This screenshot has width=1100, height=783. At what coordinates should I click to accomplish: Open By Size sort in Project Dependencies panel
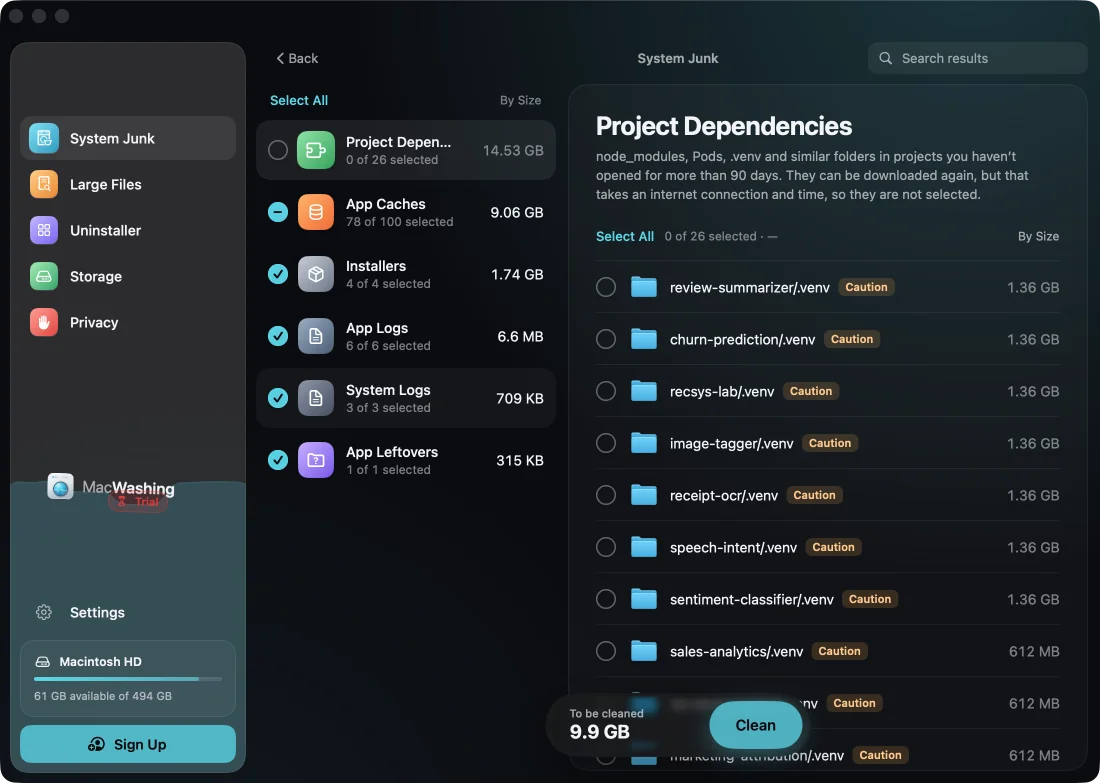point(1038,236)
